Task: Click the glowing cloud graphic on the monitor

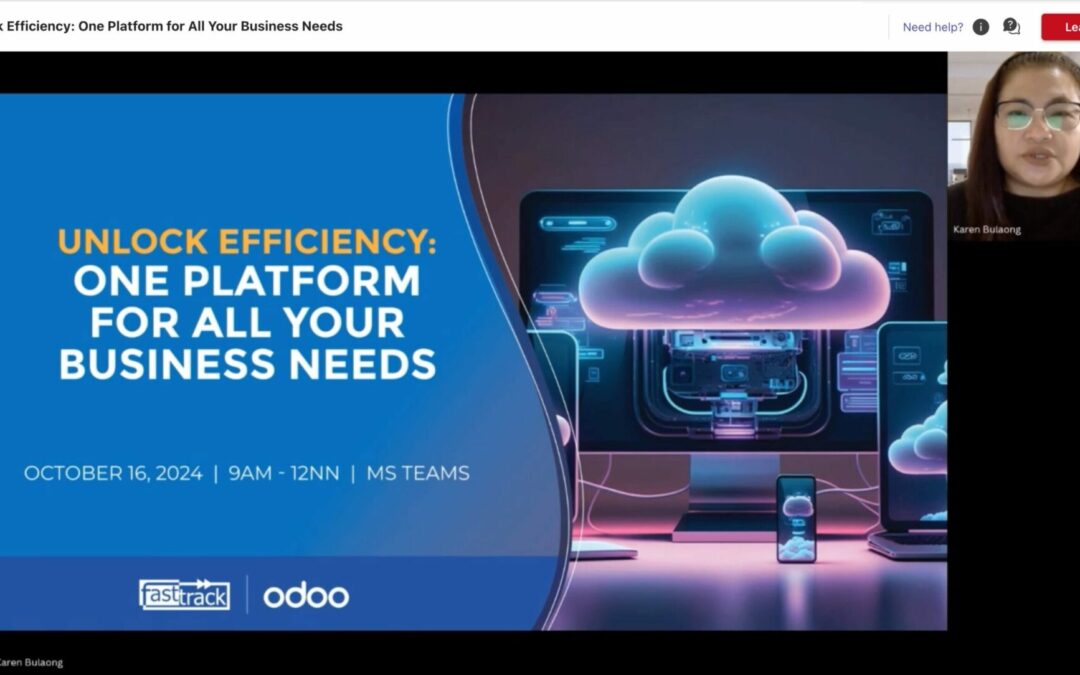Action: 733,255
